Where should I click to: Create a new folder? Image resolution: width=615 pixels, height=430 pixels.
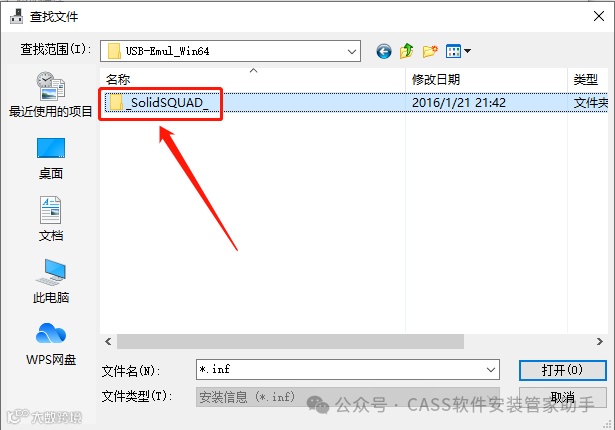pyautogui.click(x=430, y=51)
